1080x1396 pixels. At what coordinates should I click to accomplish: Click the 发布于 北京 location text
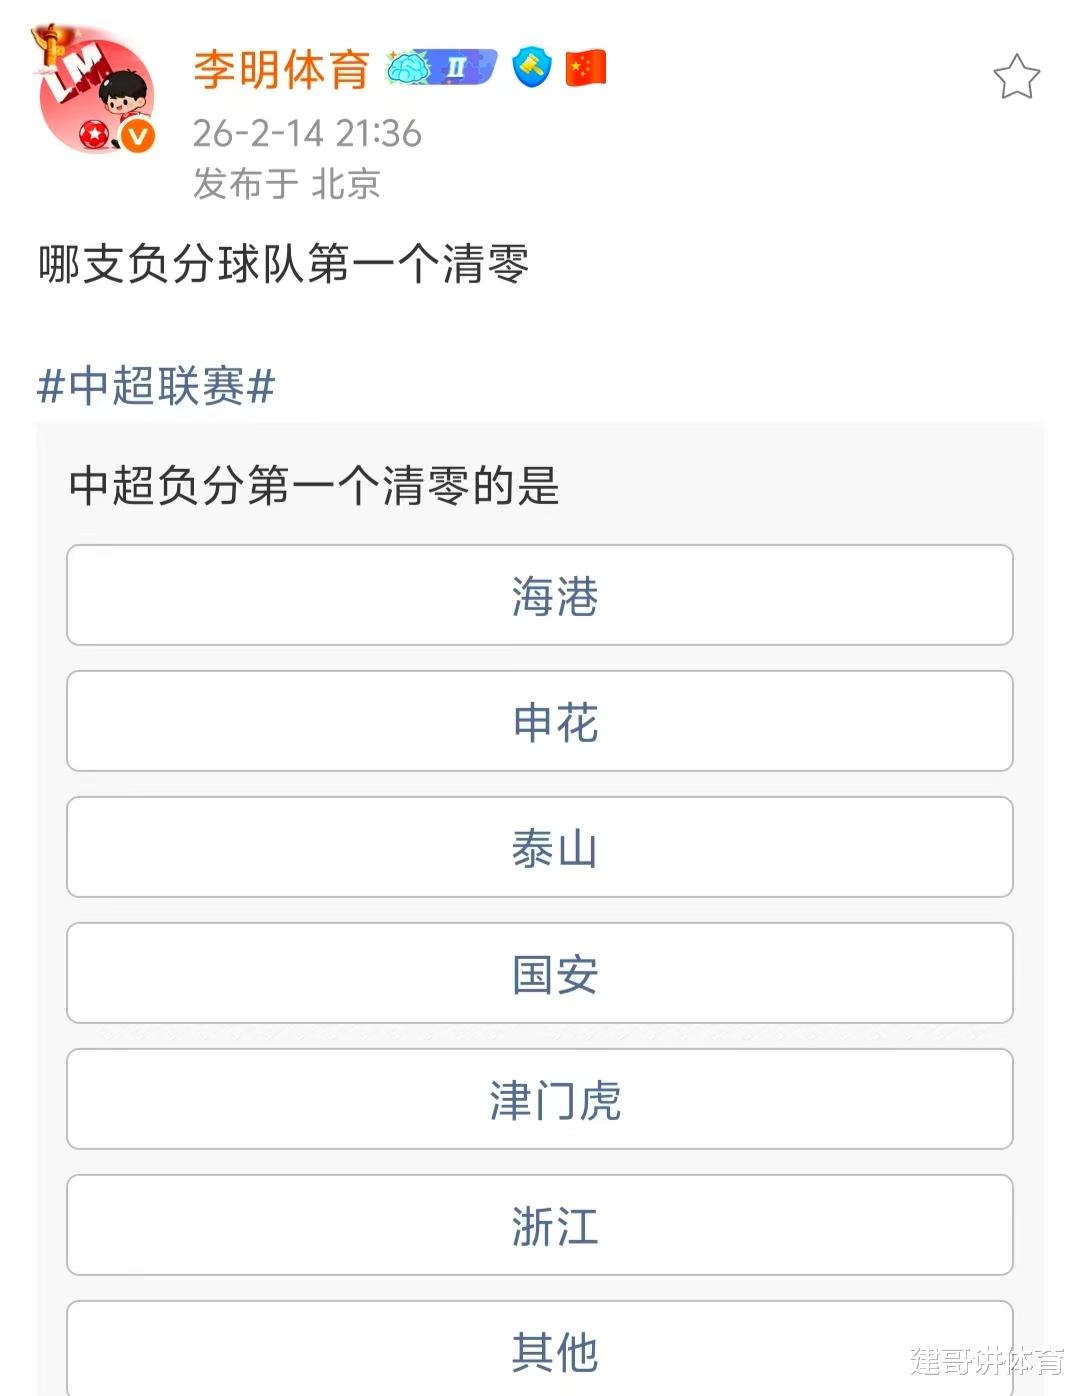click(287, 184)
